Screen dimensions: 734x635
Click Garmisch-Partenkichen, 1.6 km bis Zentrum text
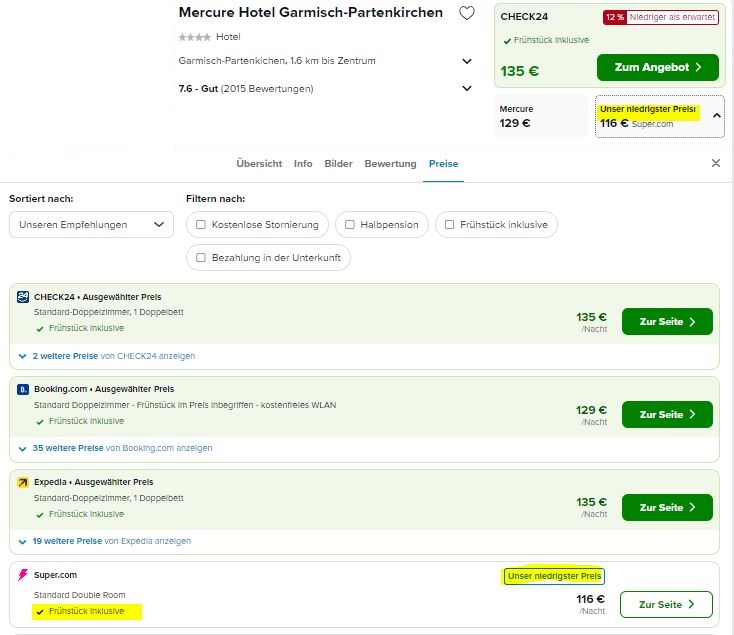click(x=277, y=61)
